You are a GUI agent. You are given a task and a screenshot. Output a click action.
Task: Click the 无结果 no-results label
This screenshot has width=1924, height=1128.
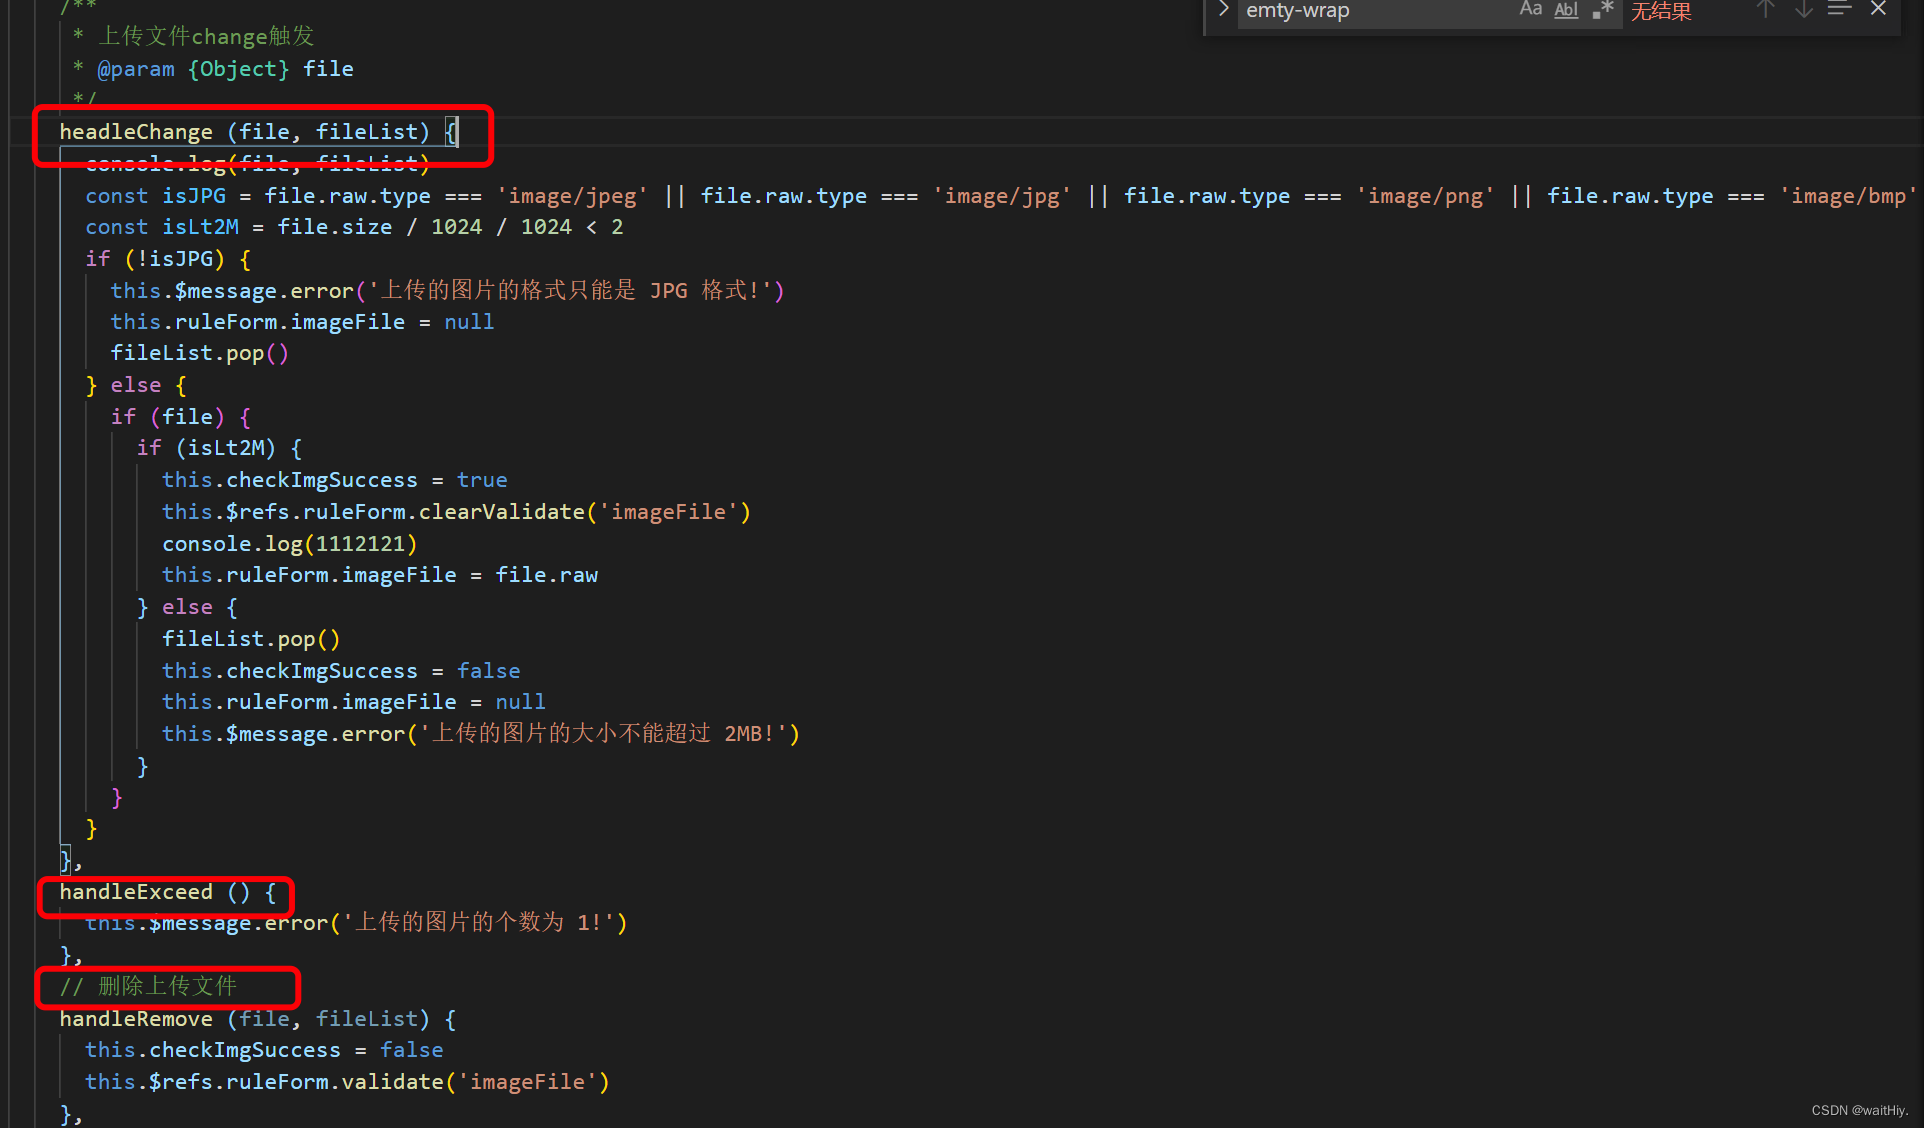1661,12
